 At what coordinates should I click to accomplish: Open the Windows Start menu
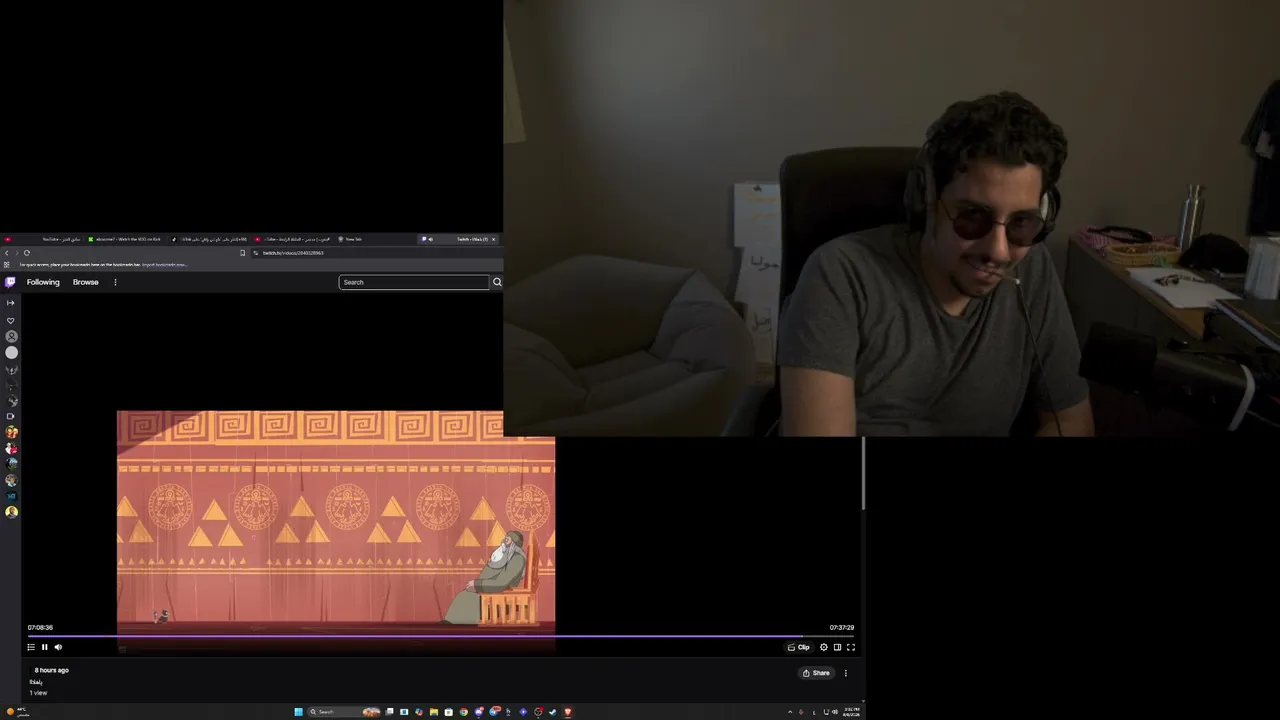click(x=298, y=712)
